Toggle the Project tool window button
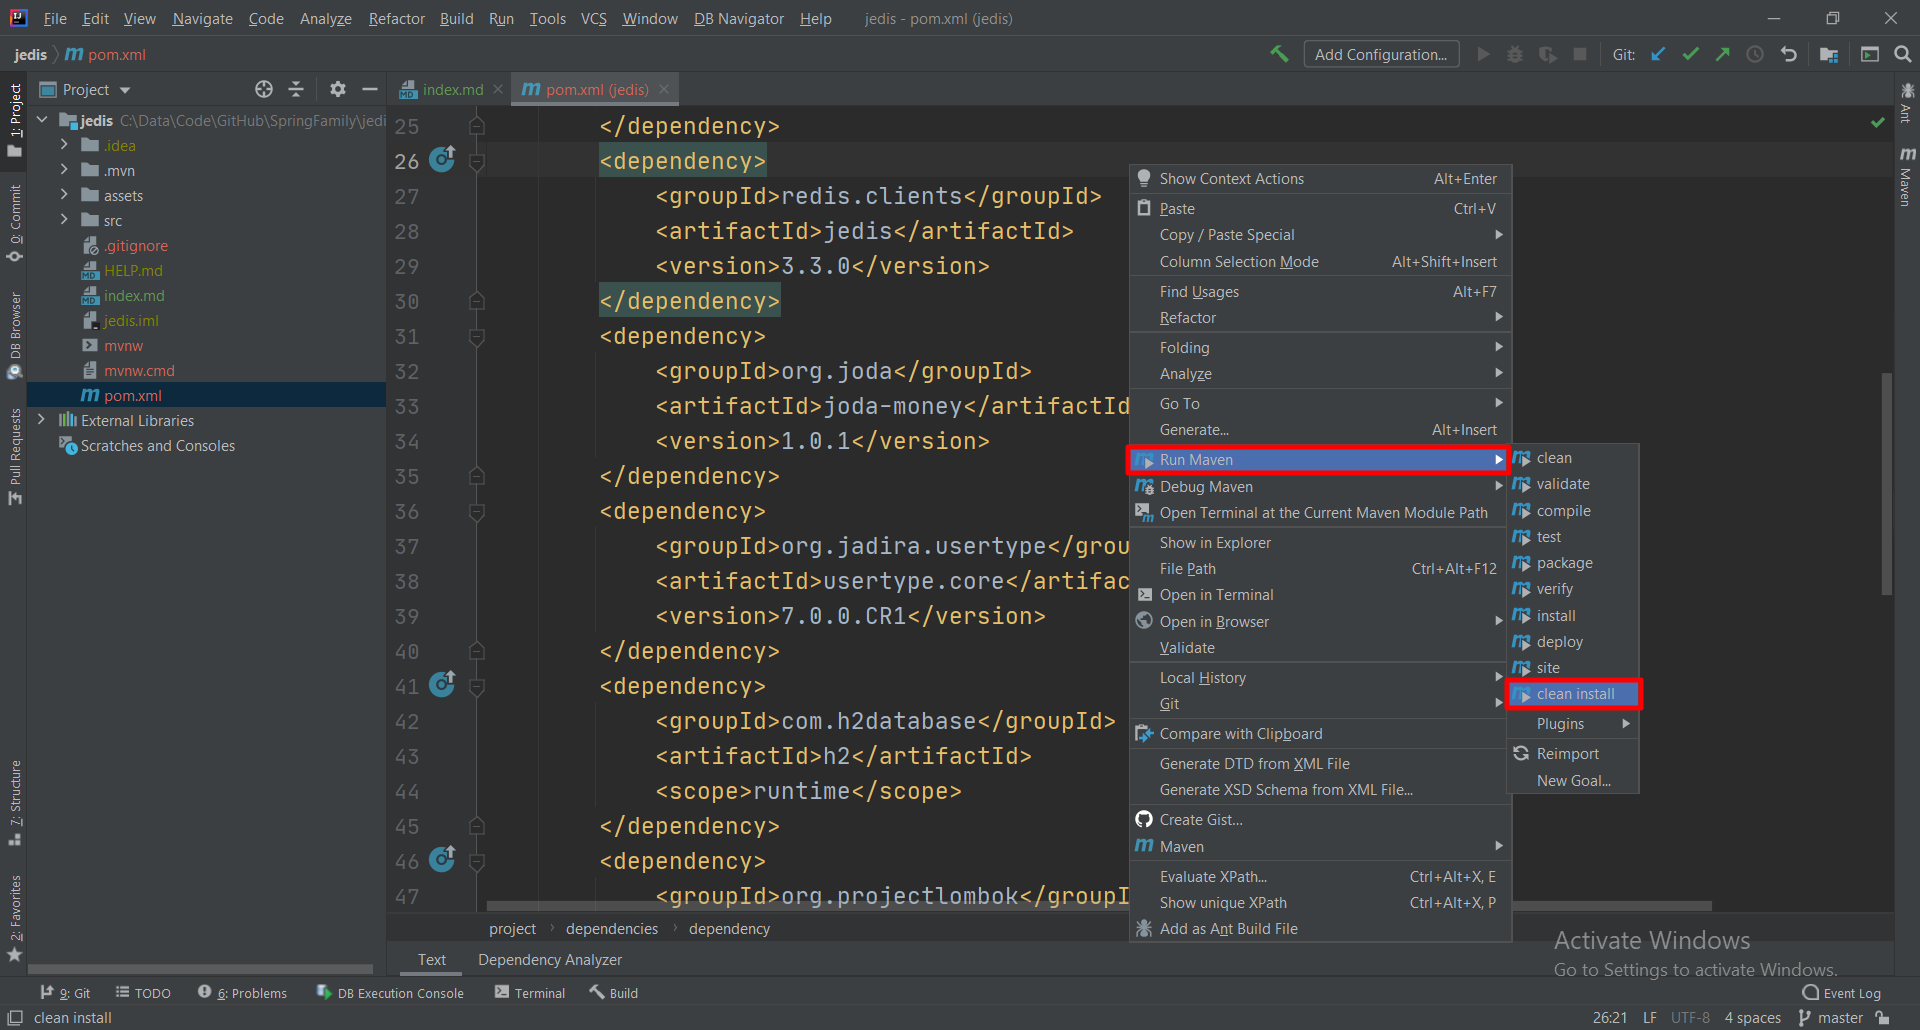This screenshot has width=1920, height=1030. coord(14,119)
